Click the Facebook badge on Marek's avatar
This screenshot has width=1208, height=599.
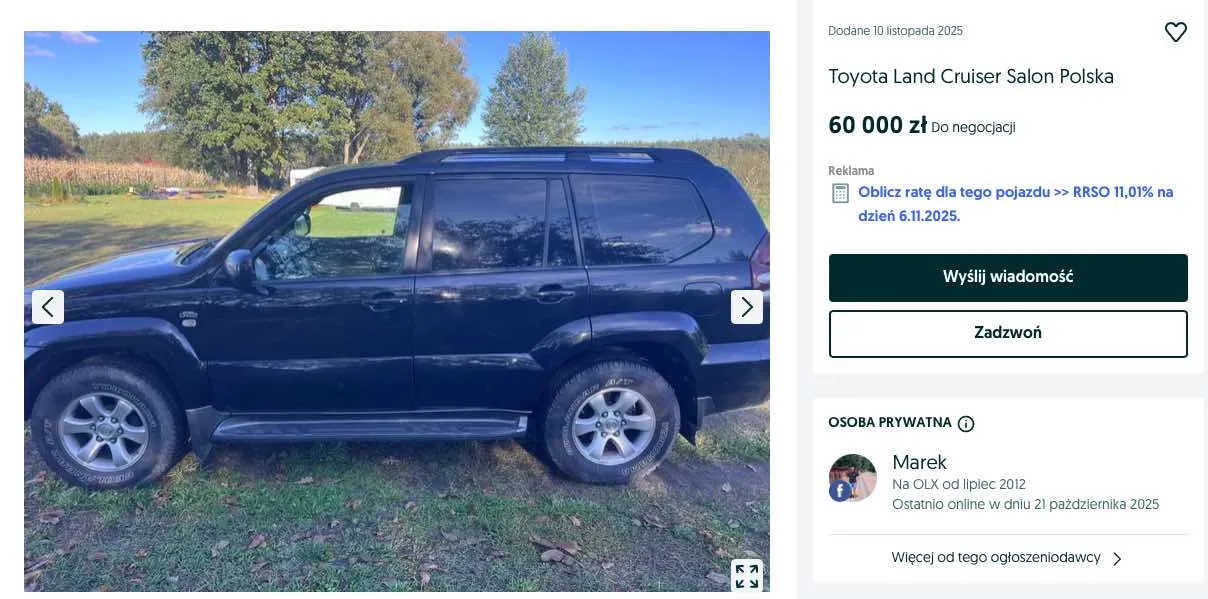[x=839, y=491]
